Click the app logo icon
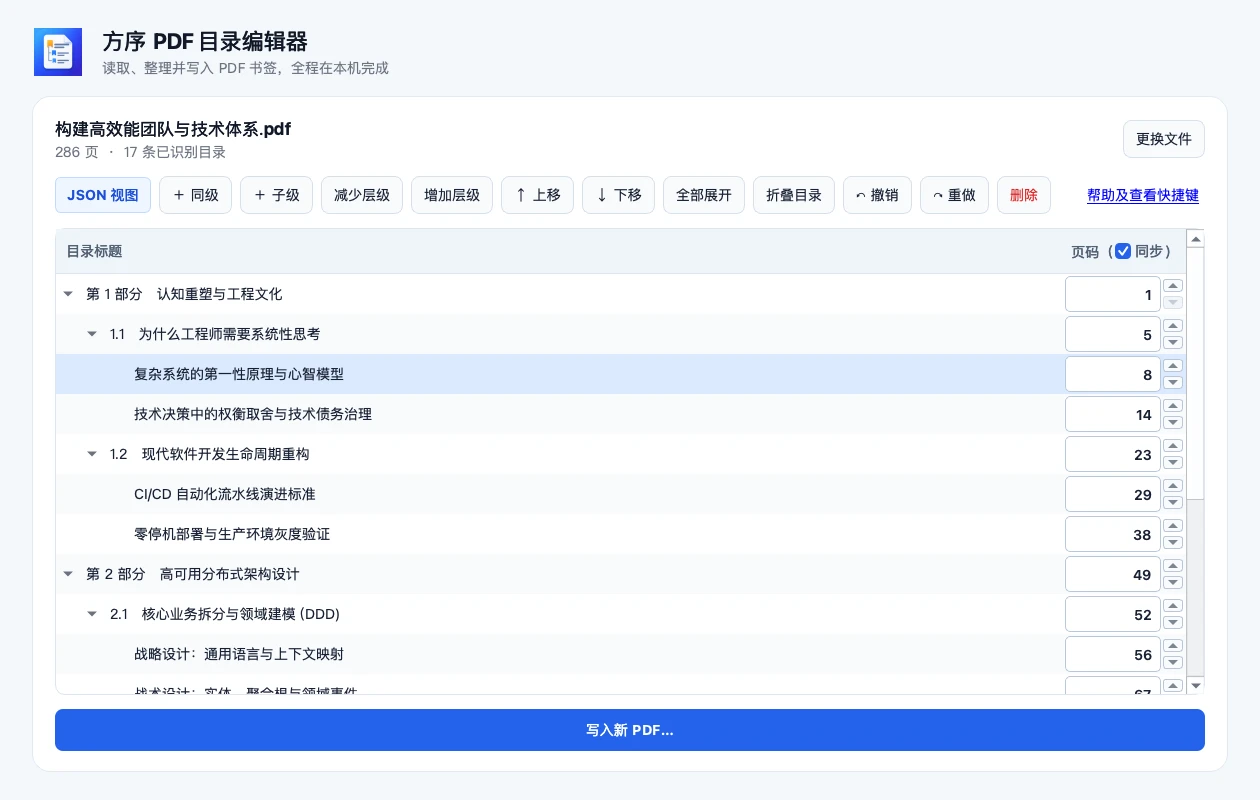This screenshot has width=1260, height=800. (58, 52)
